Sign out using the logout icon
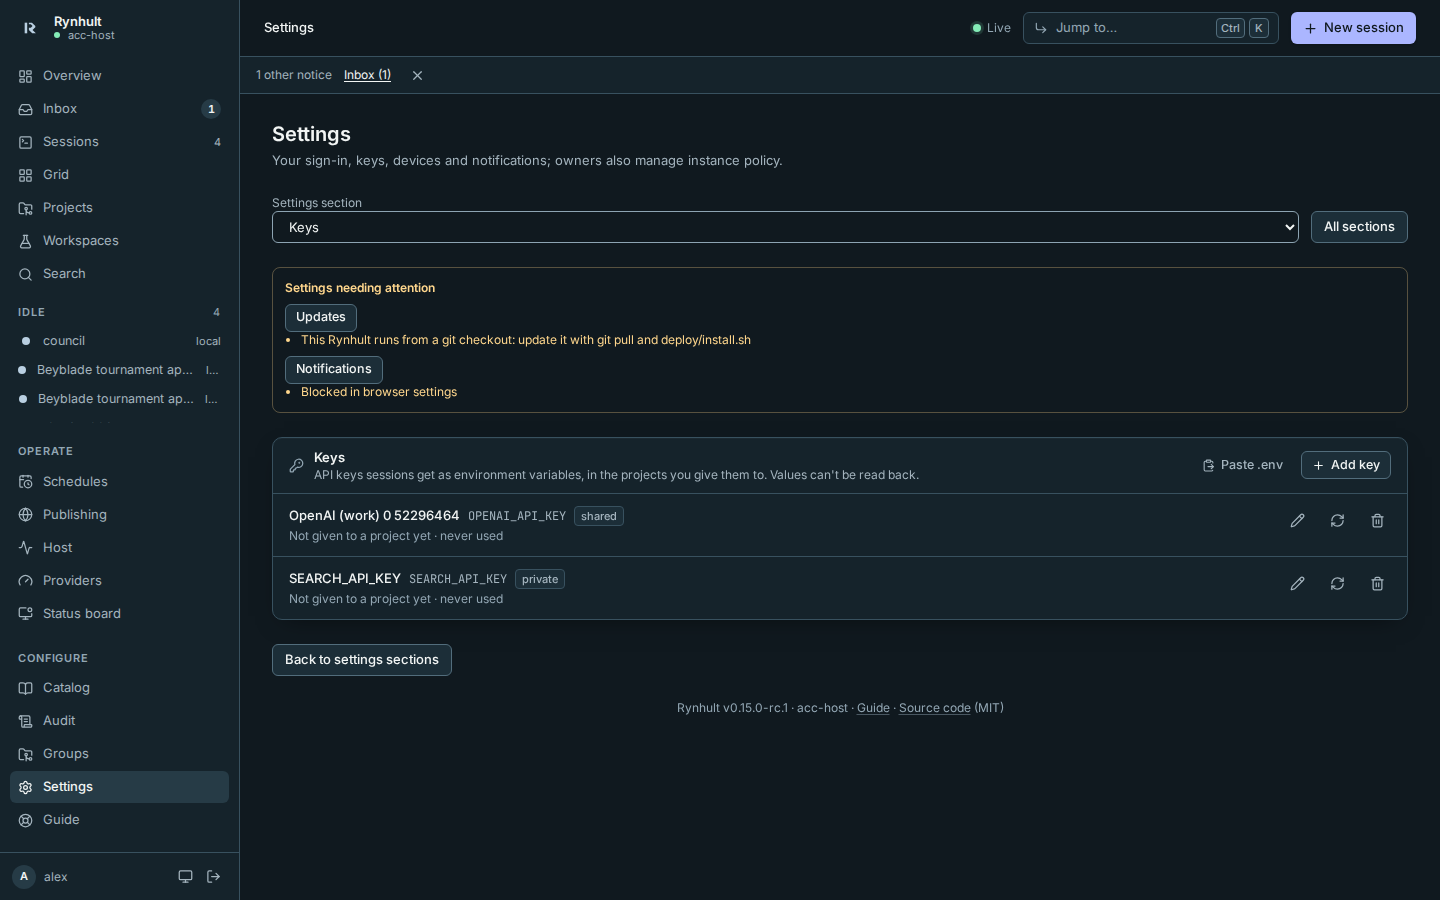 coord(213,877)
